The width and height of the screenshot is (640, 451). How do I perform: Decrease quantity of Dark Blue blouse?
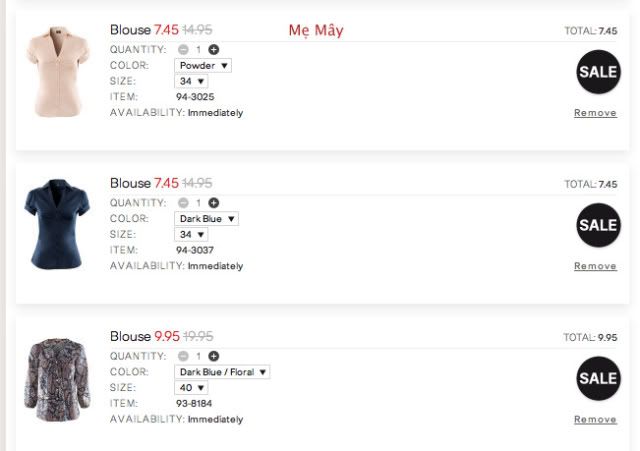183,202
